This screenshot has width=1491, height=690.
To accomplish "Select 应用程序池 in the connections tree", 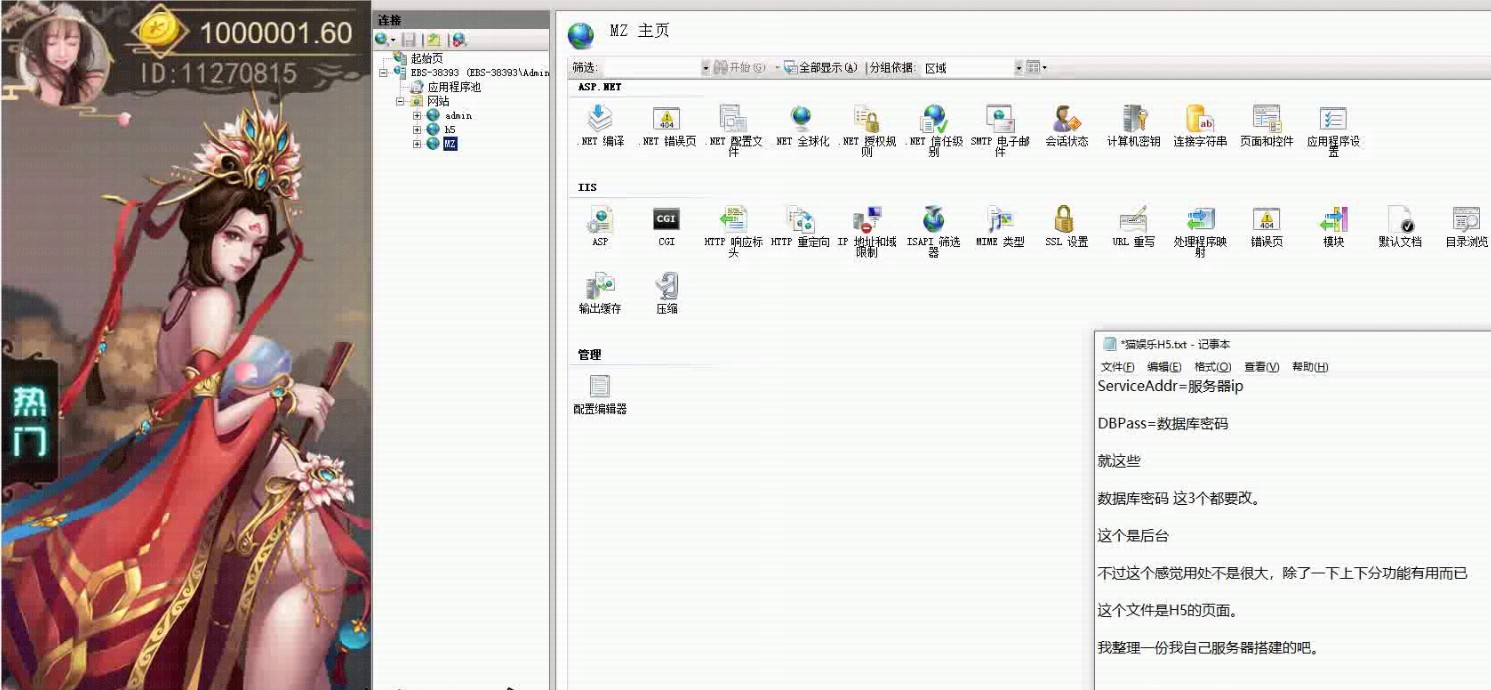I will click(x=453, y=87).
